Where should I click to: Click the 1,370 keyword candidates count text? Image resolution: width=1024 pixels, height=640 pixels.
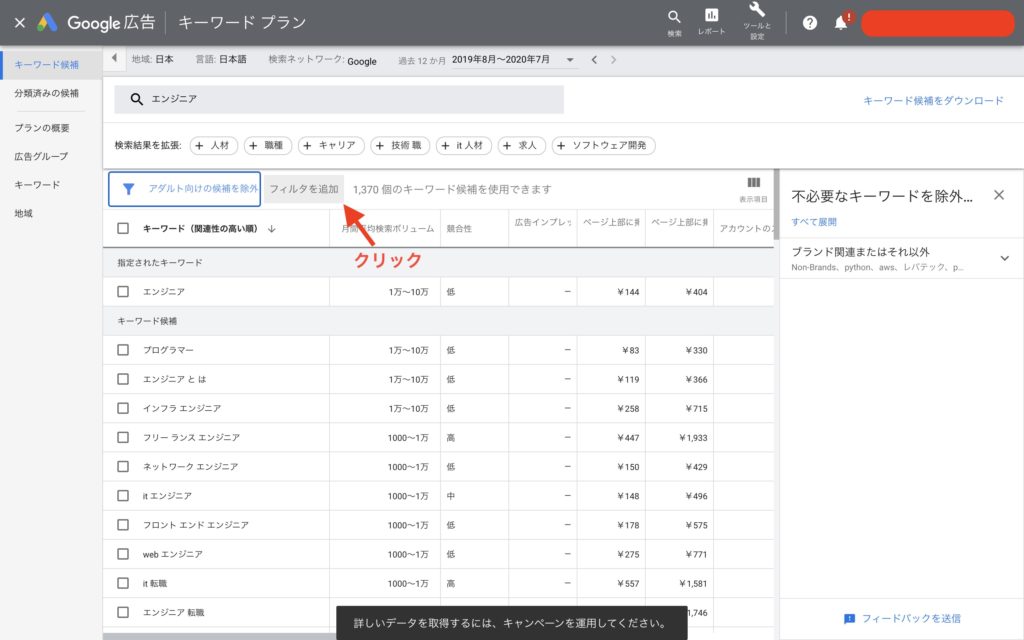coord(452,189)
